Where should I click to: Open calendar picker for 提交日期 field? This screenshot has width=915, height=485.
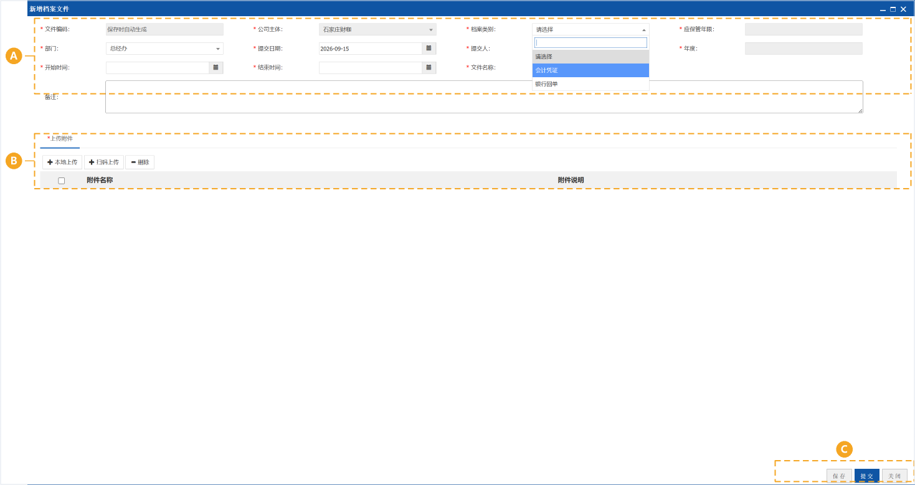click(429, 48)
